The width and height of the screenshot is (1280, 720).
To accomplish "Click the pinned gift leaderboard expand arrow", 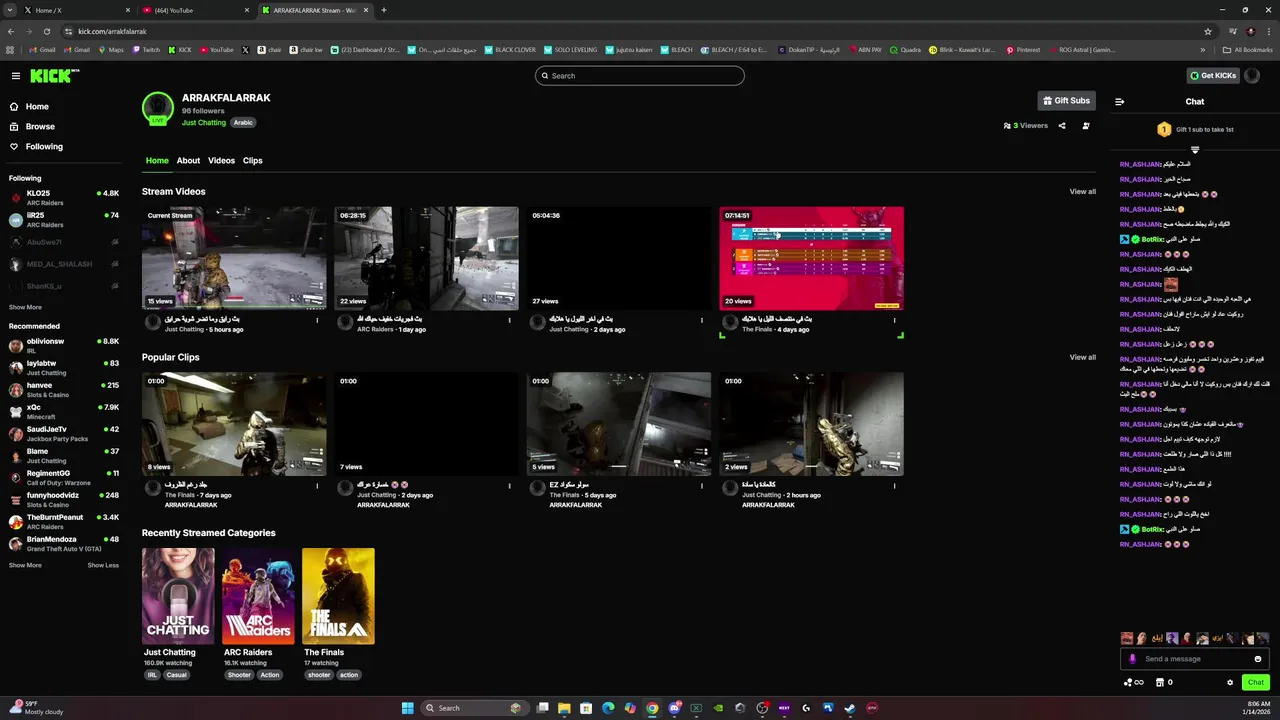I will [x=1194, y=150].
